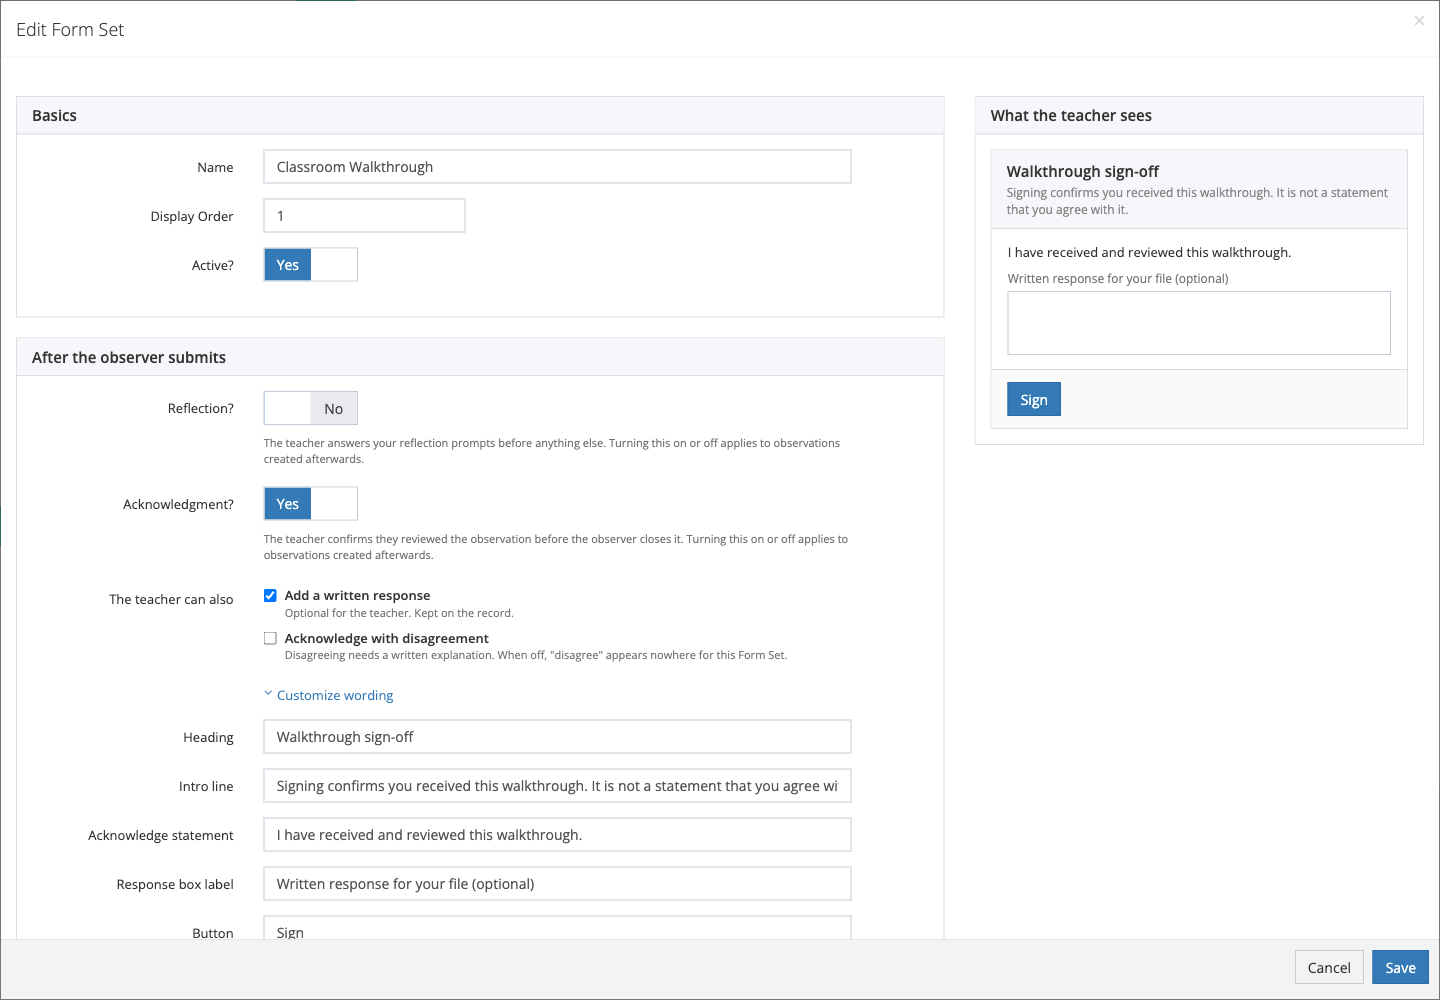This screenshot has width=1440, height=1000.
Task: Click the Reflection? help text
Action: click(552, 451)
